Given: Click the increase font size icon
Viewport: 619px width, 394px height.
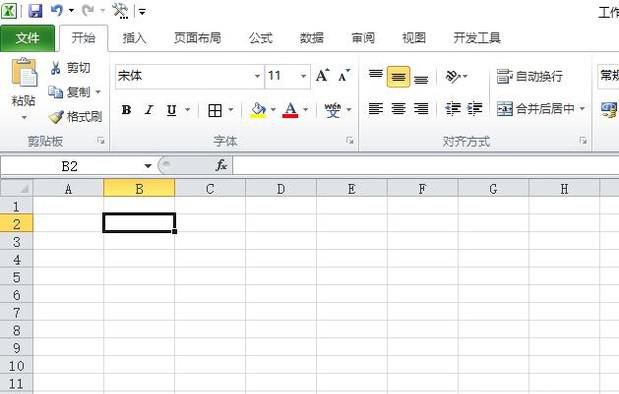Looking at the screenshot, I should (322, 75).
